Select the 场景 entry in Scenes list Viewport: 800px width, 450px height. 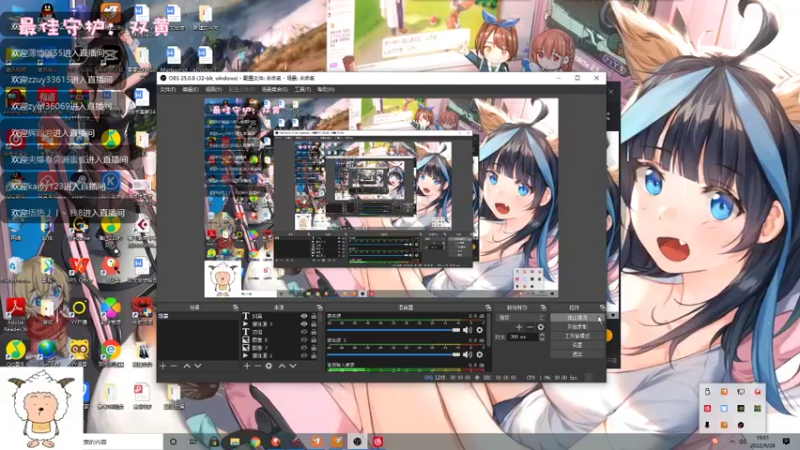click(x=197, y=316)
